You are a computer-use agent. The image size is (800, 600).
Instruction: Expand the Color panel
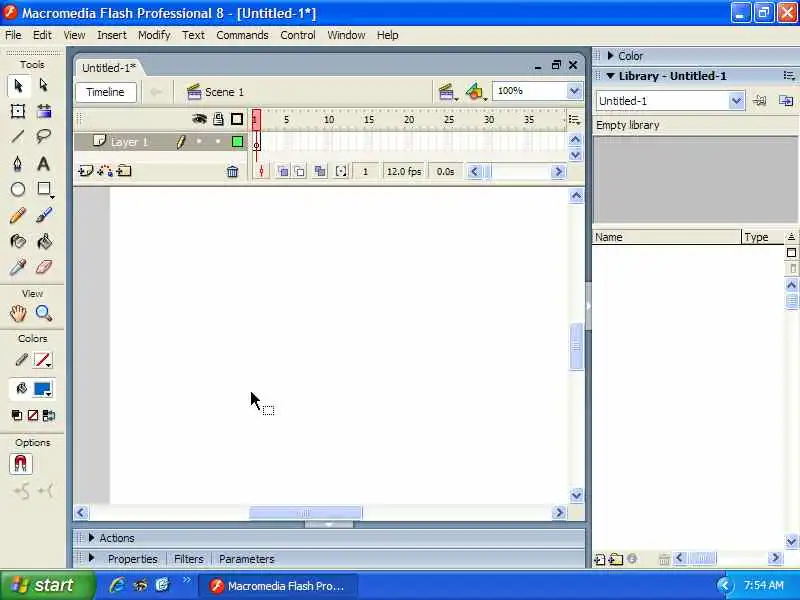(610, 56)
